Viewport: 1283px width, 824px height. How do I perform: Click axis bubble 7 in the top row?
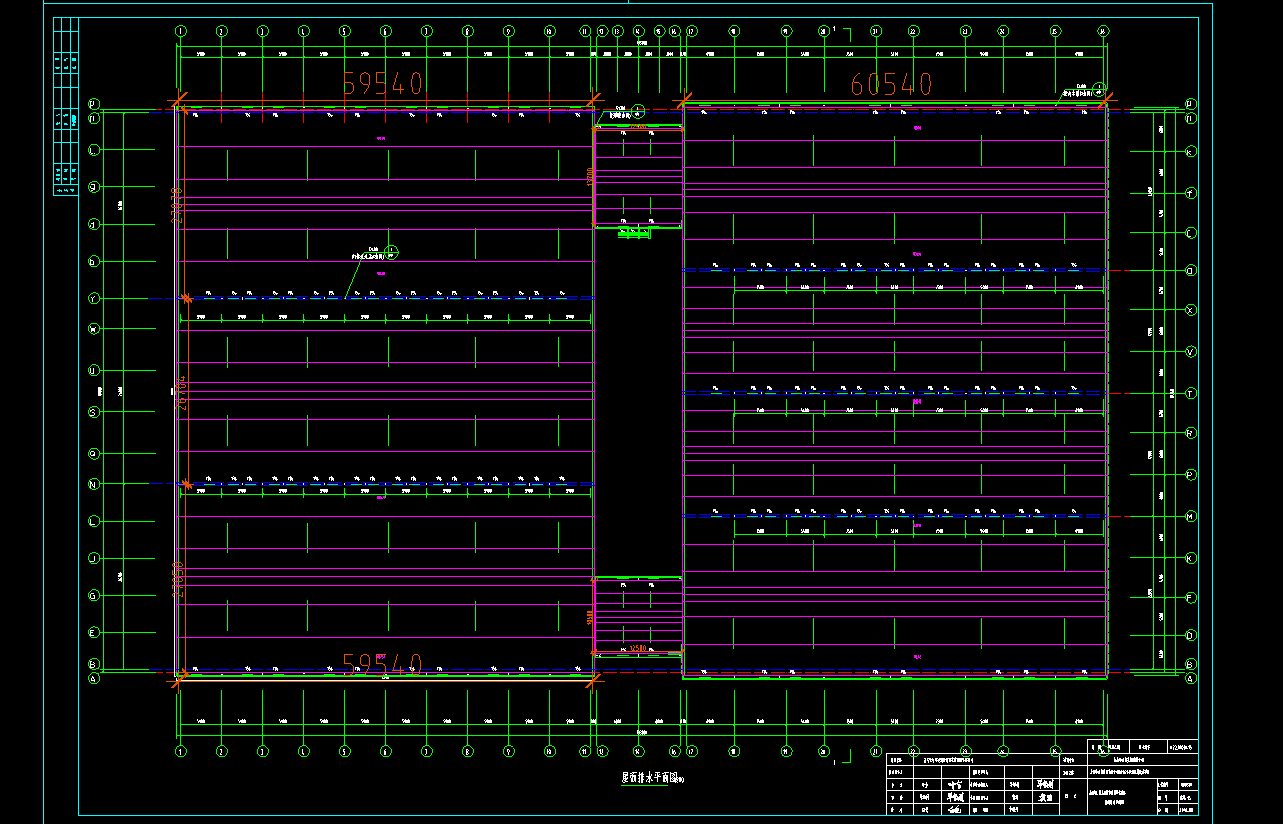(427, 31)
